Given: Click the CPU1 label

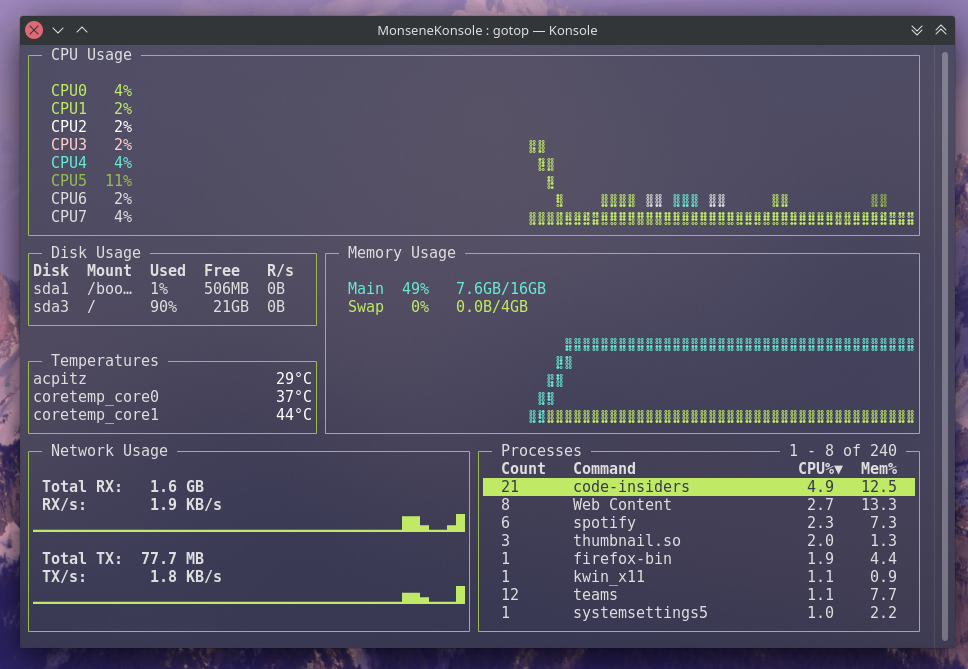Looking at the screenshot, I should point(69,108).
